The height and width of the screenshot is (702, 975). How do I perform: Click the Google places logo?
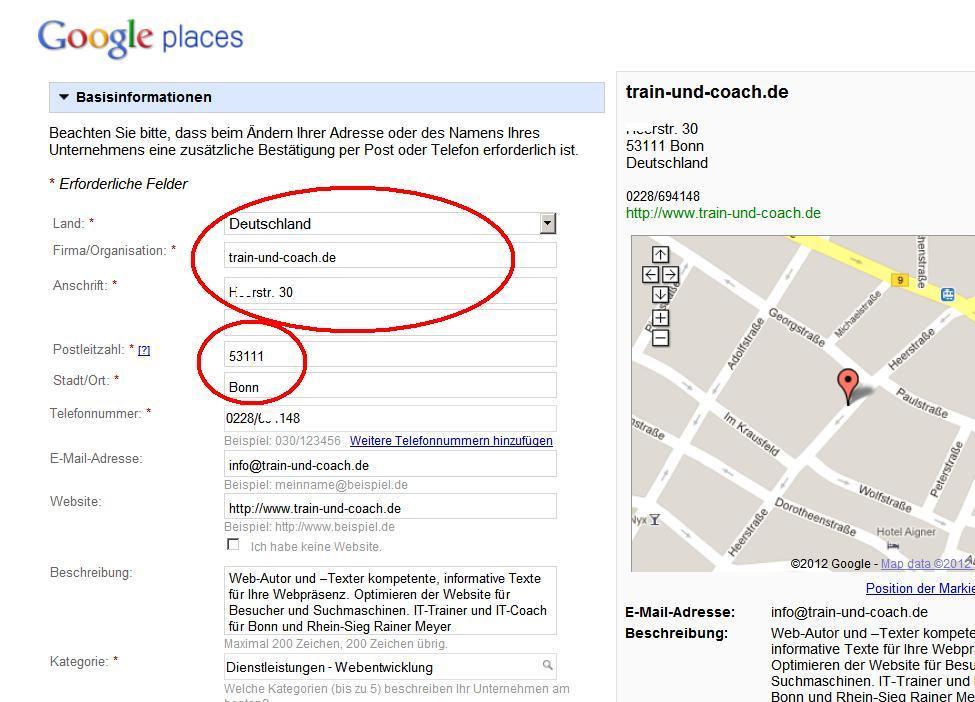(x=141, y=37)
